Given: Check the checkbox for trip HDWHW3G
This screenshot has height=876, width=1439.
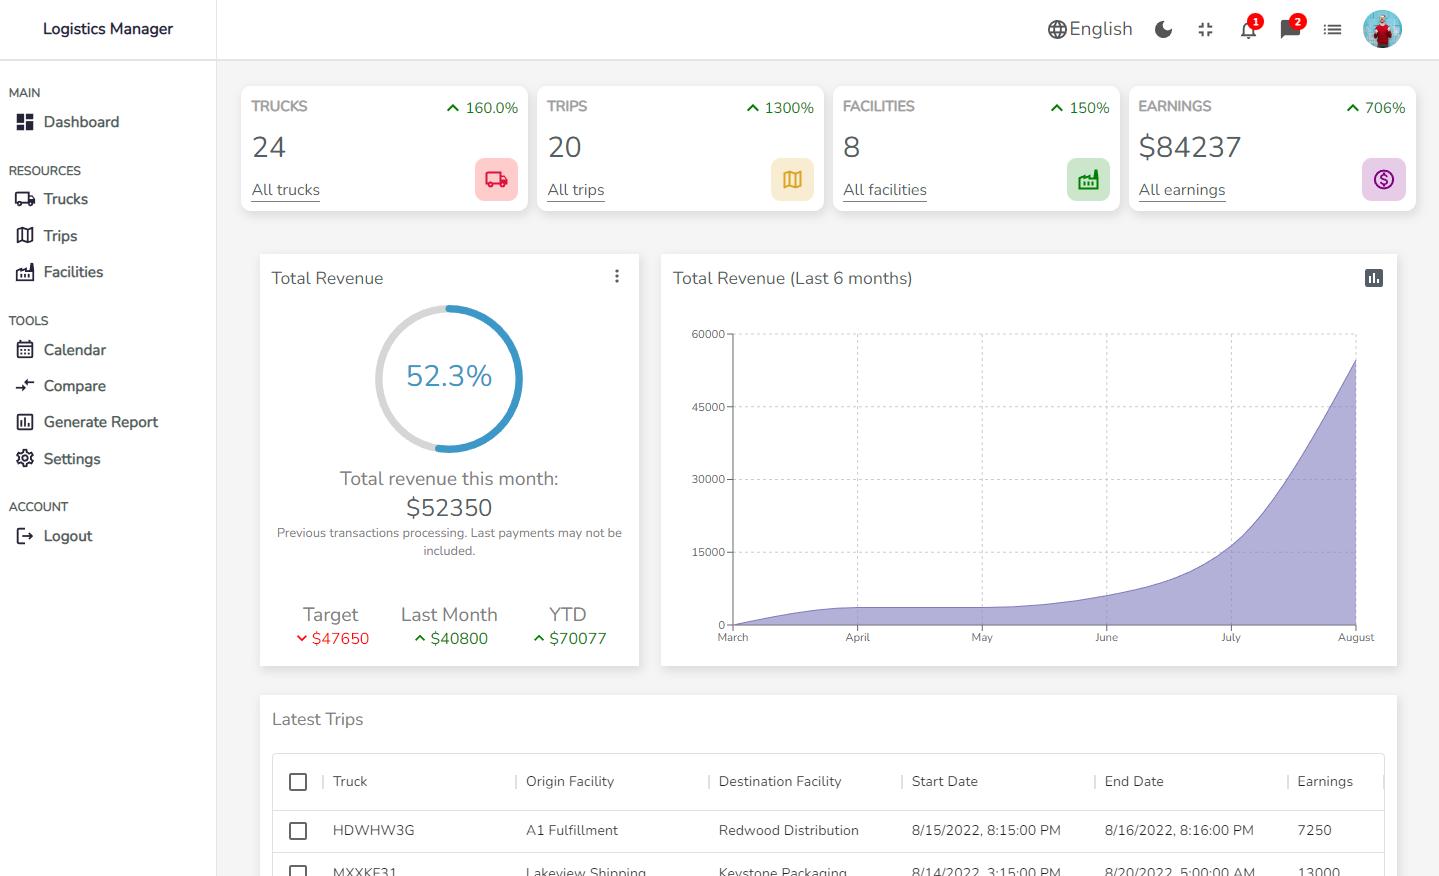Looking at the screenshot, I should click(297, 831).
